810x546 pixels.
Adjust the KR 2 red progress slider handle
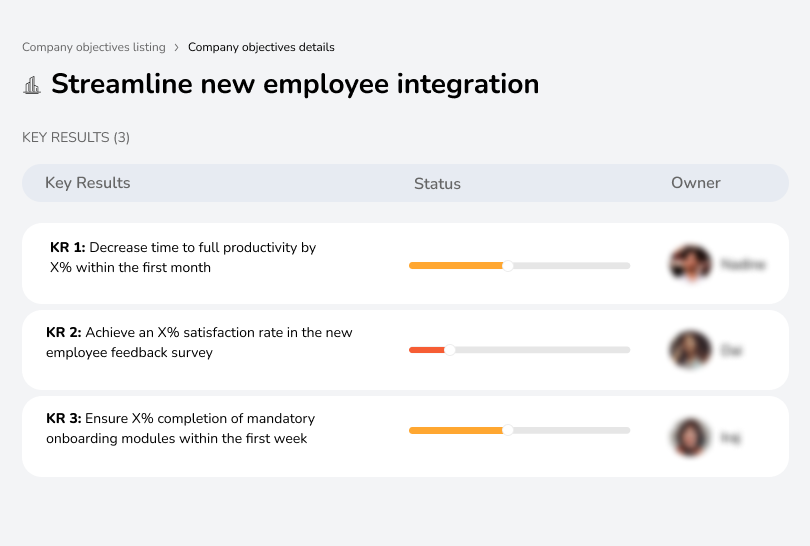click(450, 350)
